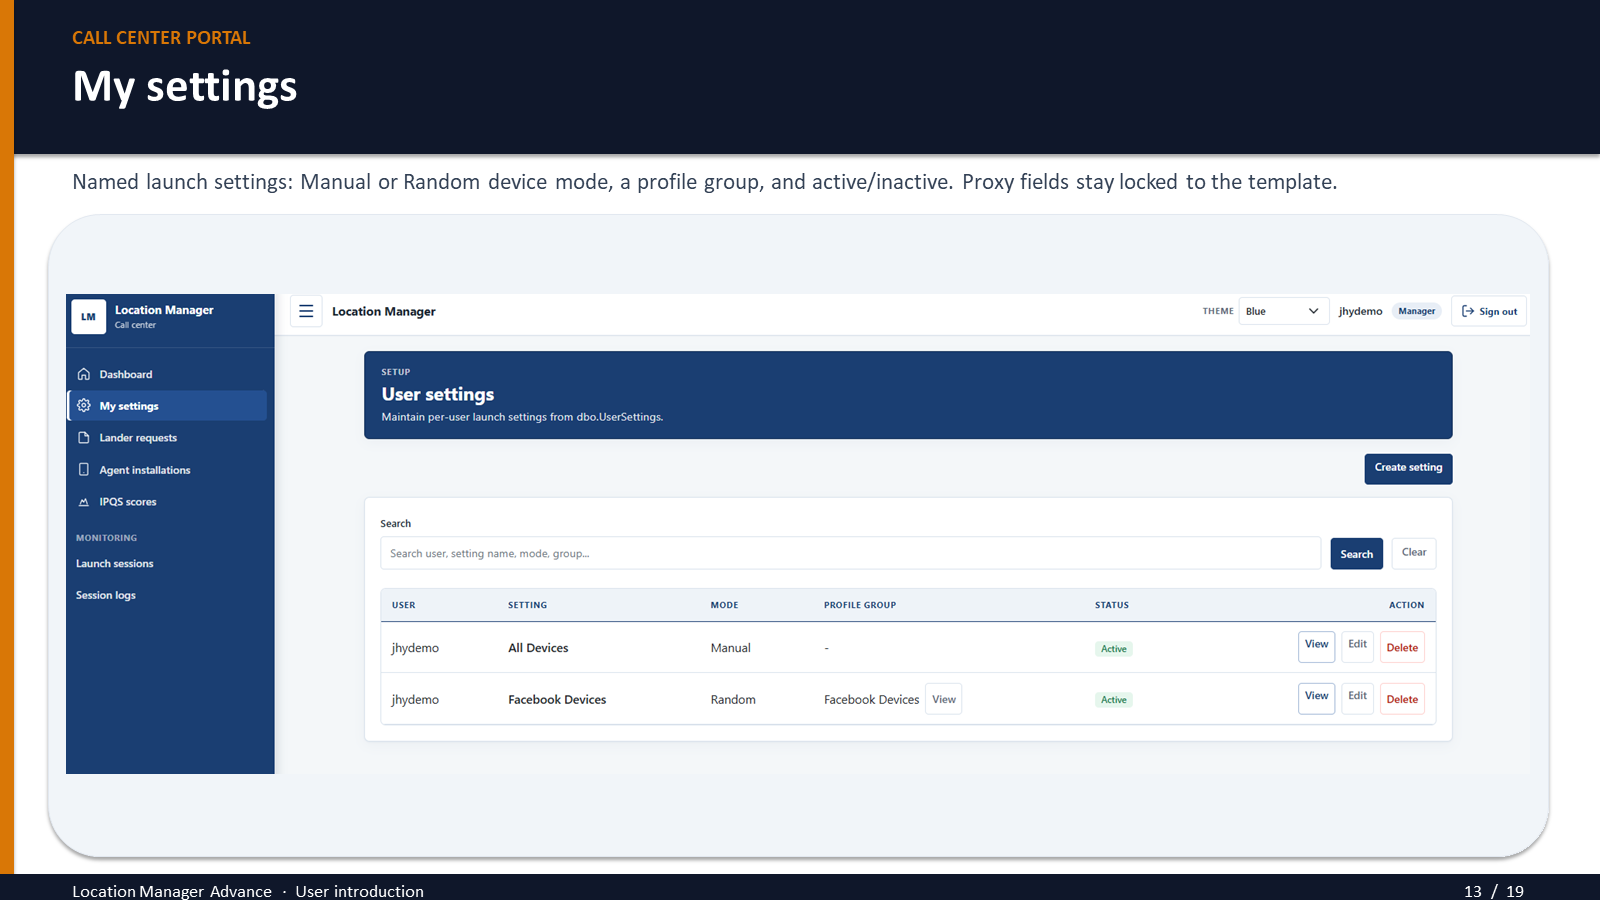The height and width of the screenshot is (900, 1600).
Task: Click the SETTING column header
Action: pyautogui.click(x=527, y=605)
